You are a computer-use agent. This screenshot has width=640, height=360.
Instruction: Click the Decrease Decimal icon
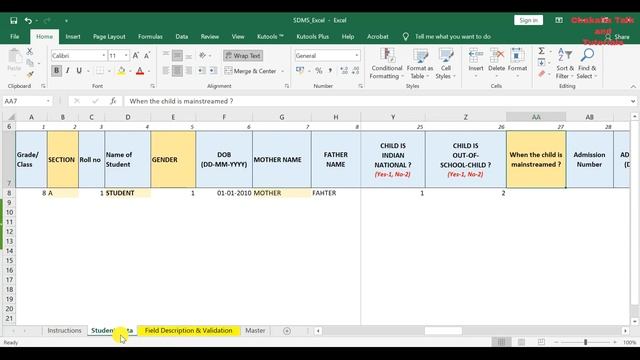(356, 71)
